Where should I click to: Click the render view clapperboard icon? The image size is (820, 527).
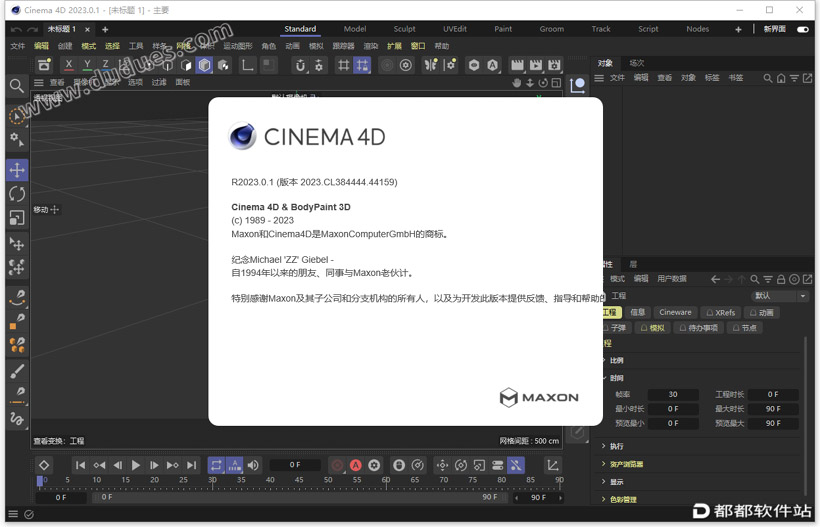tap(517, 65)
